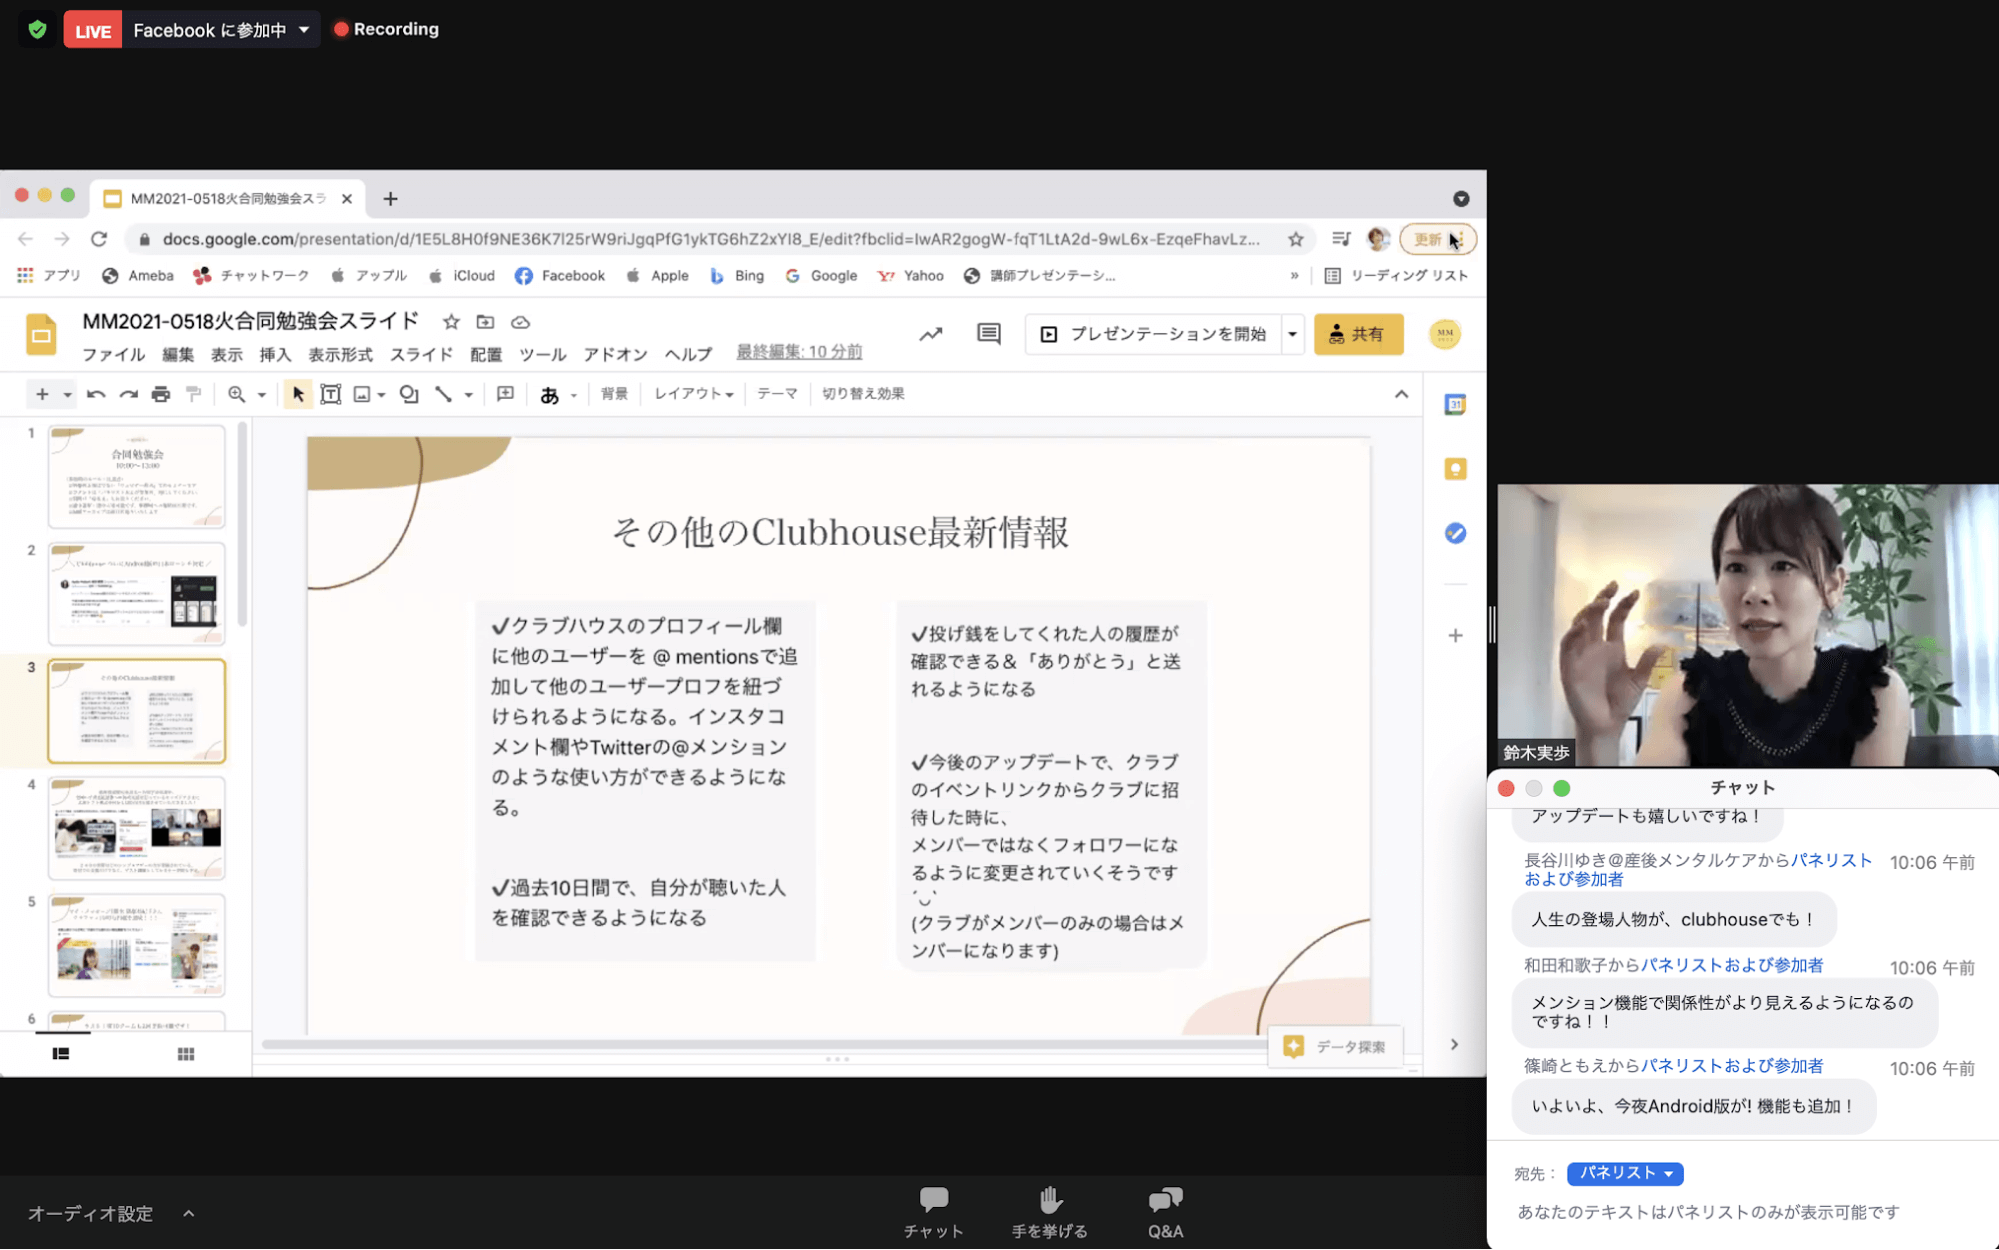Click undo arrow in Slides toolbar

pyautogui.click(x=96, y=394)
